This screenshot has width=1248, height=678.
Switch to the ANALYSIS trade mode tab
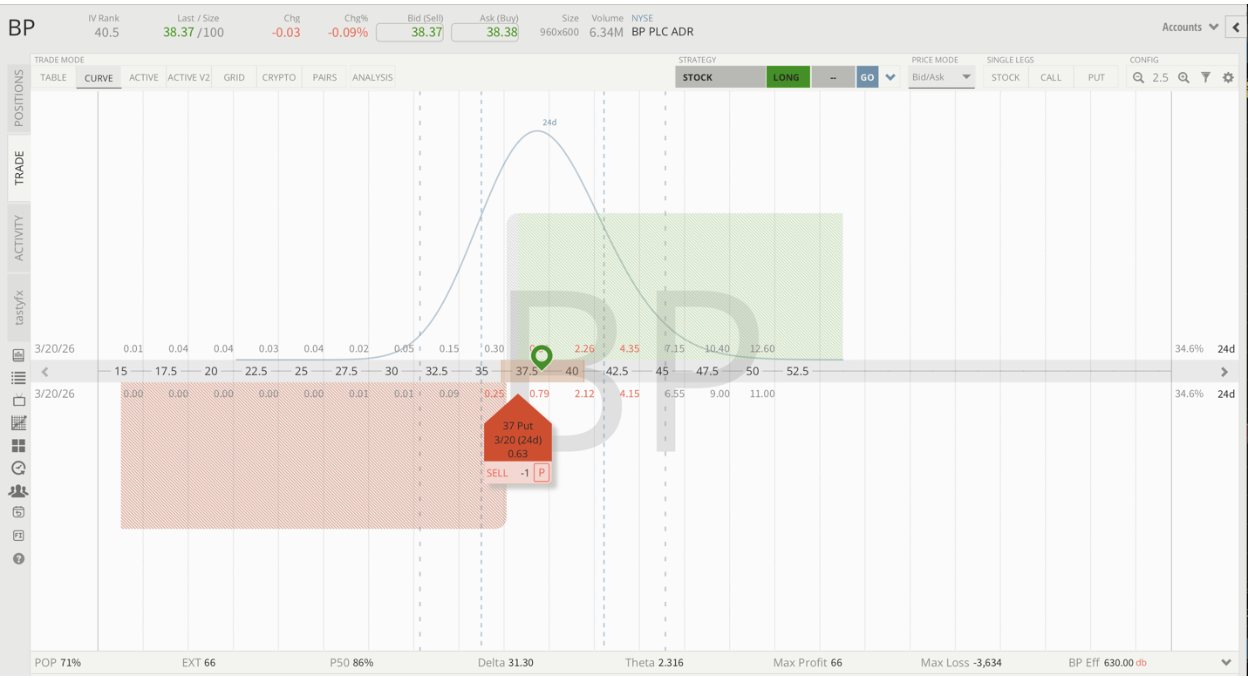371,76
